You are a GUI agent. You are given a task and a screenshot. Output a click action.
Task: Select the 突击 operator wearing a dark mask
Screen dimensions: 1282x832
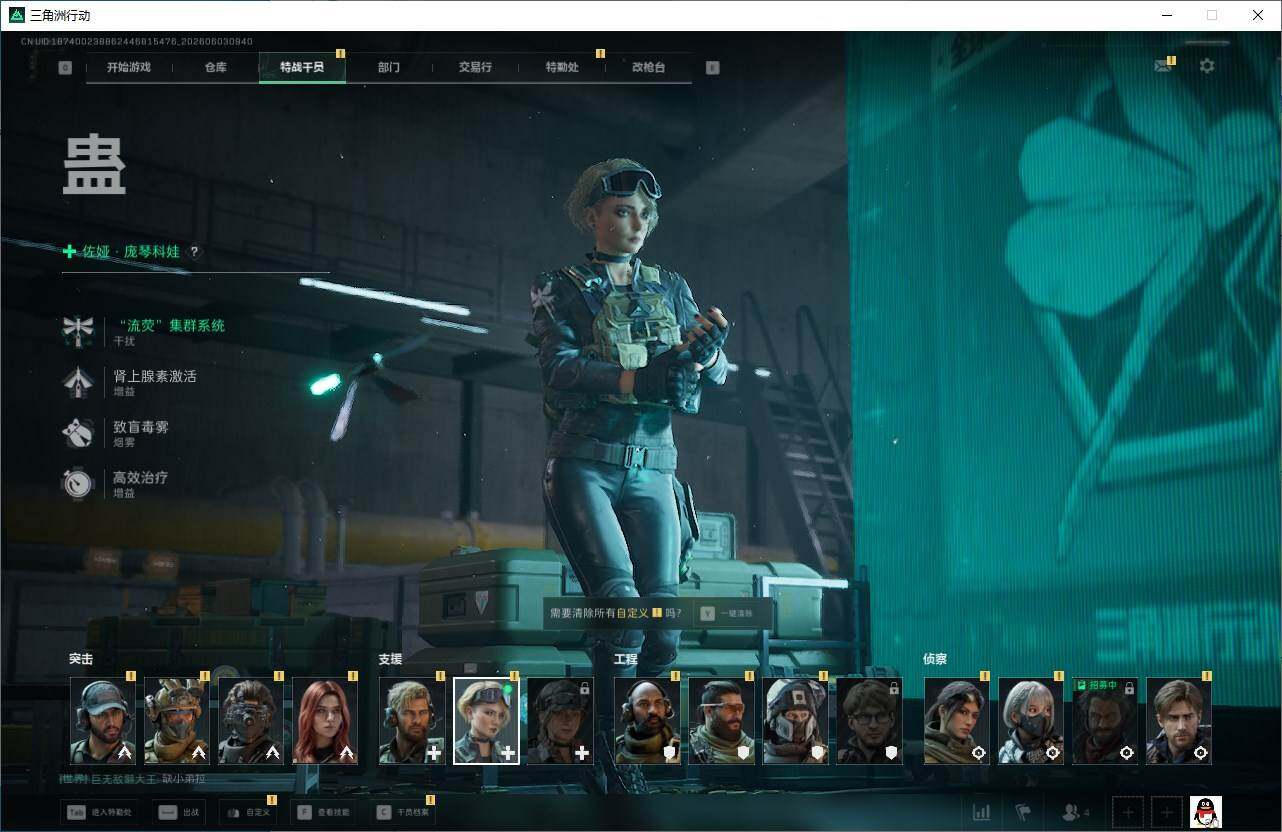[251, 721]
